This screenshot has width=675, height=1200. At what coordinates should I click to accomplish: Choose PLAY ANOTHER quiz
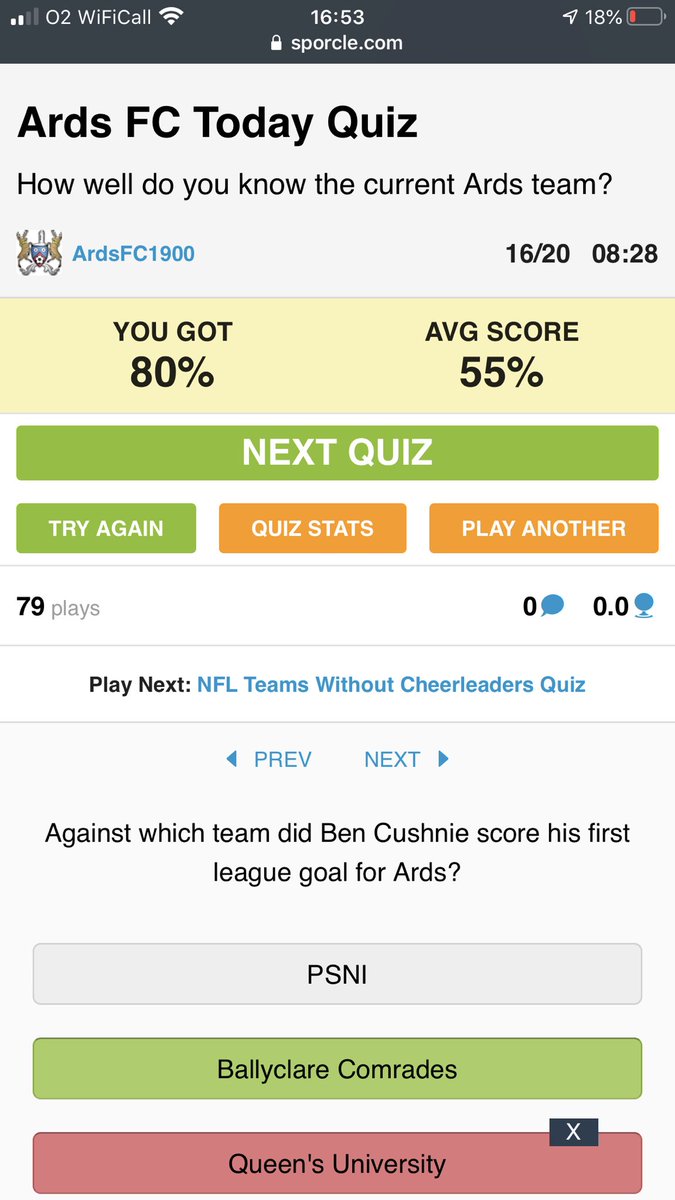544,528
